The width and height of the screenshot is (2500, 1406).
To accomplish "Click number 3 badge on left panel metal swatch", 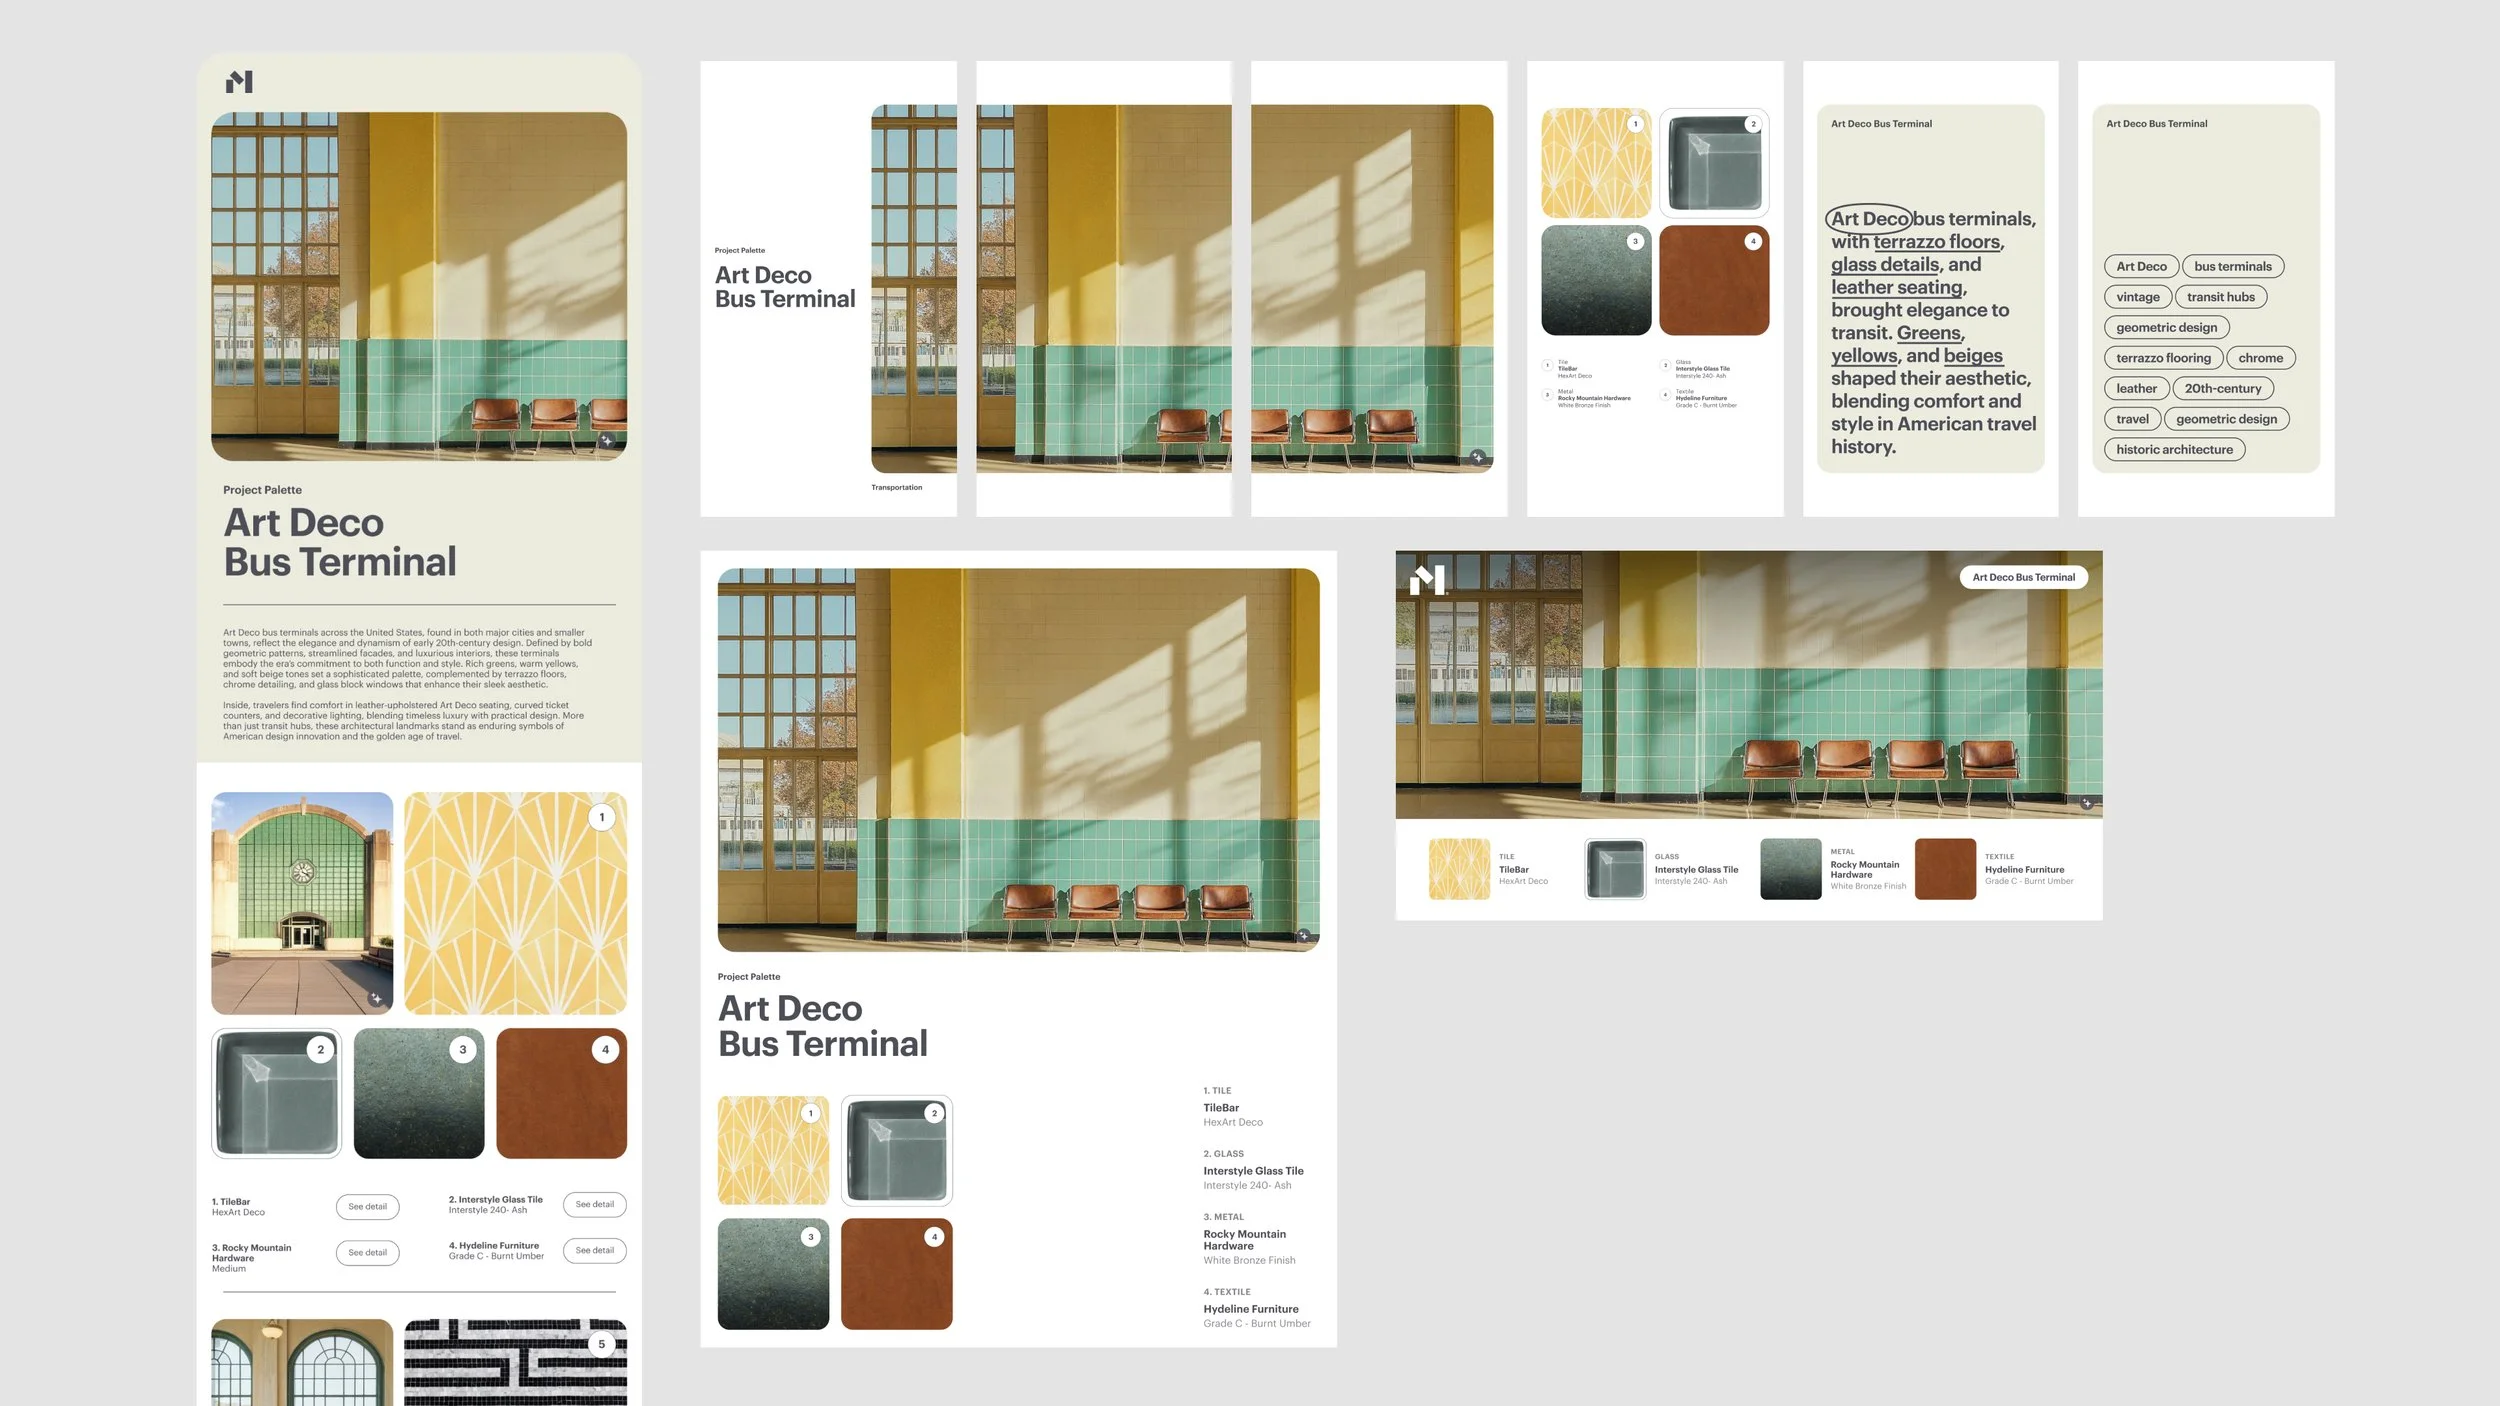I will click(462, 1049).
